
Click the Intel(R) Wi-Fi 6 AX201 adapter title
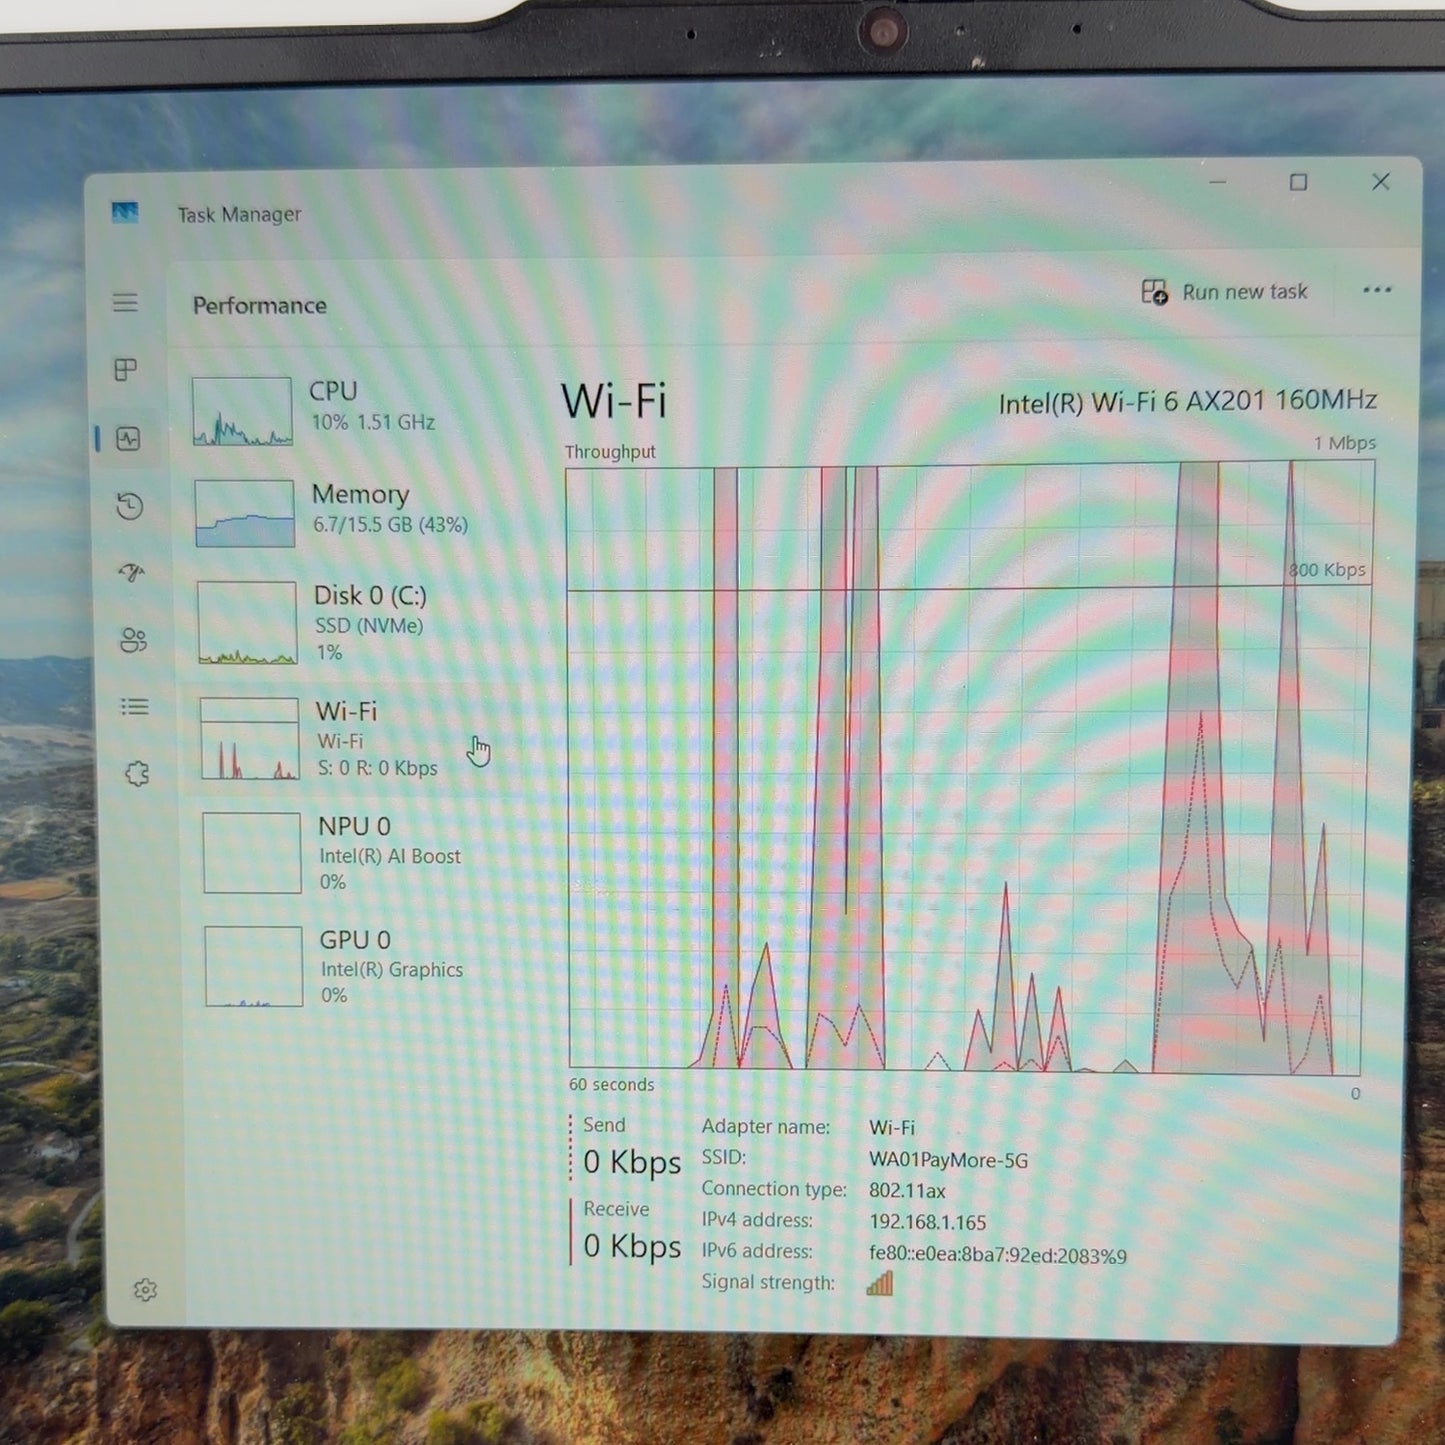1188,402
